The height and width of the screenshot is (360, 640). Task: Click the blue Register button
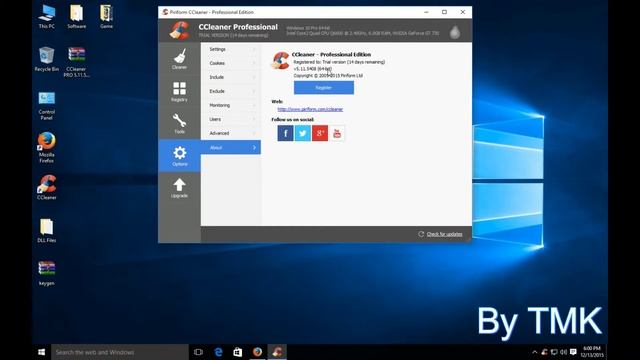coord(324,87)
